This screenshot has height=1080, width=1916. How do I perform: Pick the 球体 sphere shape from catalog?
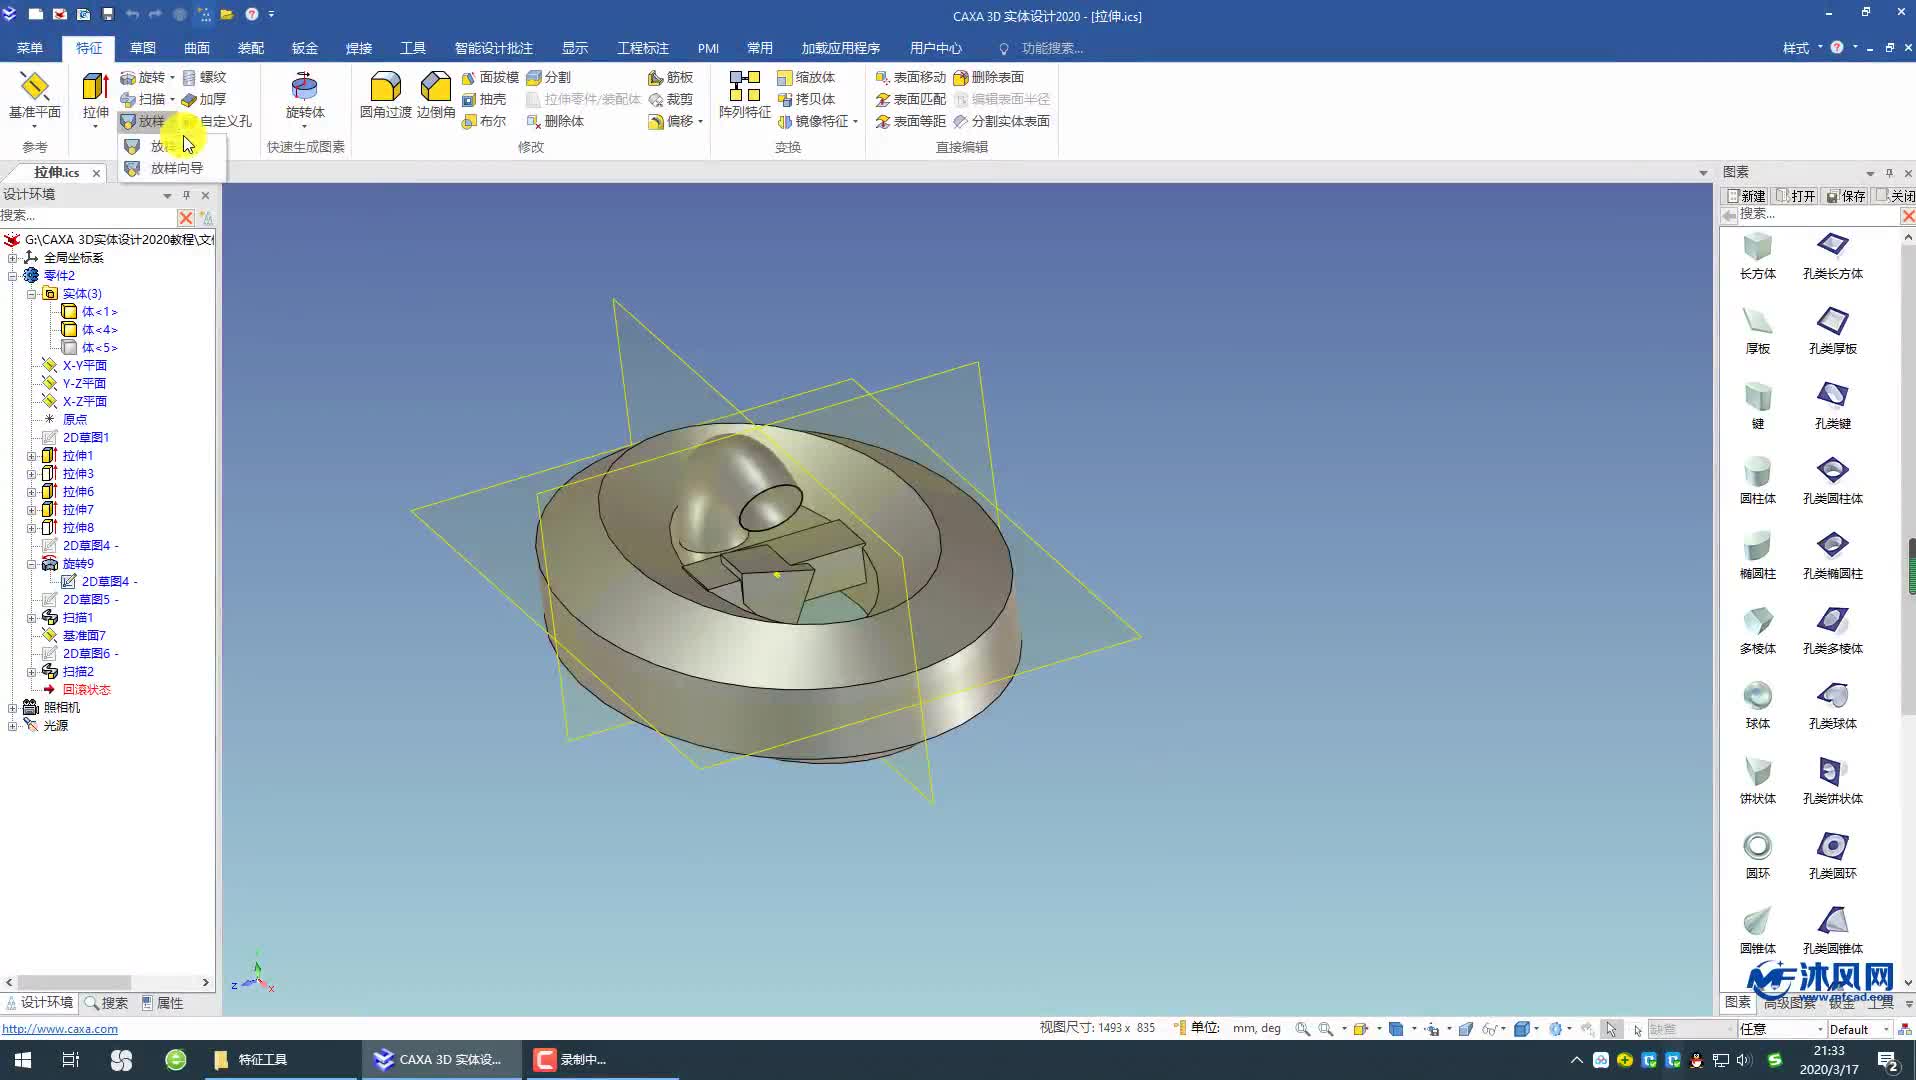(x=1757, y=706)
